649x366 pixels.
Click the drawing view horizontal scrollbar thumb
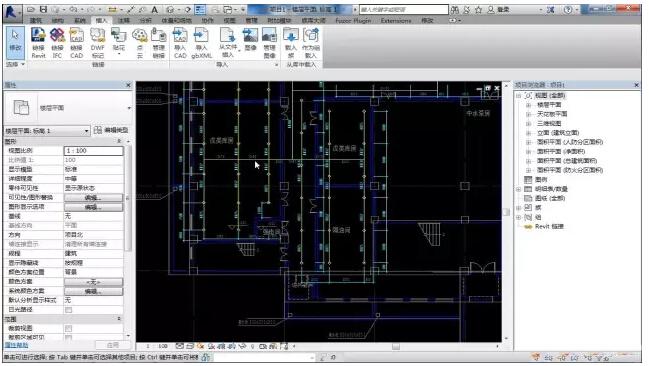click(x=396, y=347)
